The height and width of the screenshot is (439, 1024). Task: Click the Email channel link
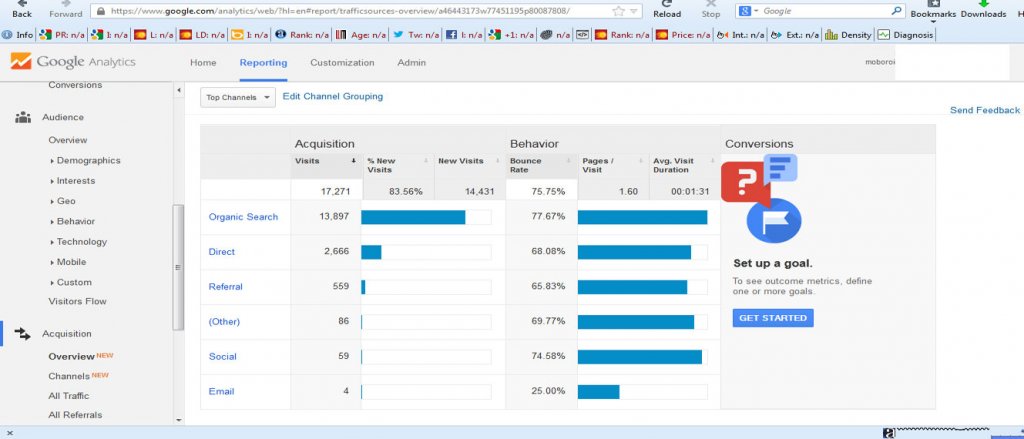tap(221, 391)
